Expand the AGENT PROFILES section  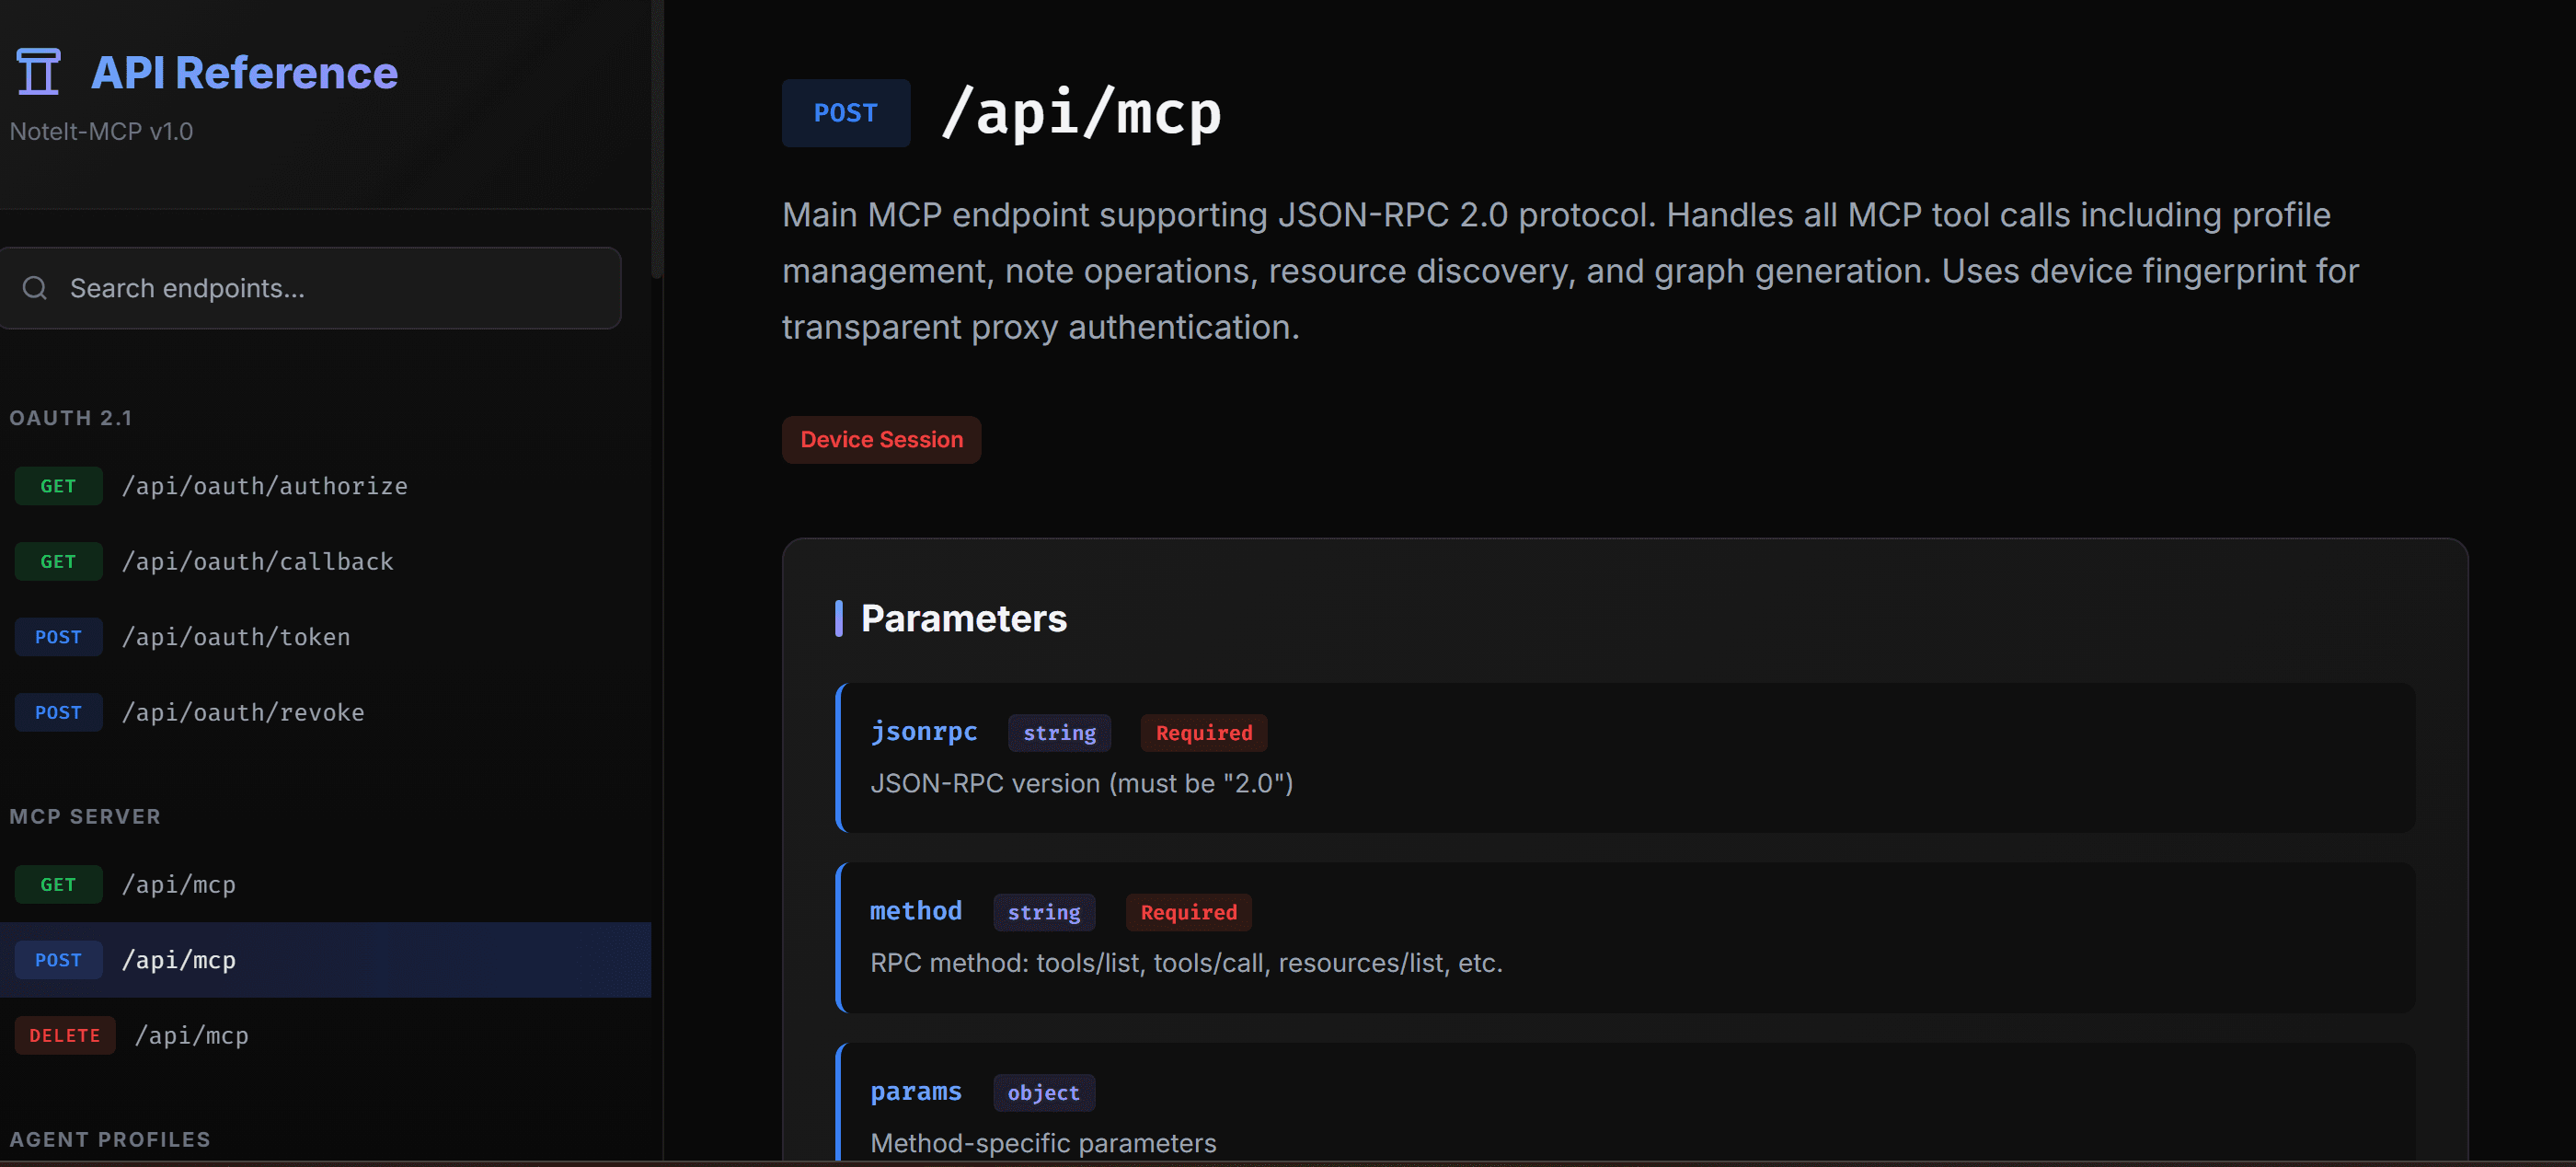coord(110,1139)
